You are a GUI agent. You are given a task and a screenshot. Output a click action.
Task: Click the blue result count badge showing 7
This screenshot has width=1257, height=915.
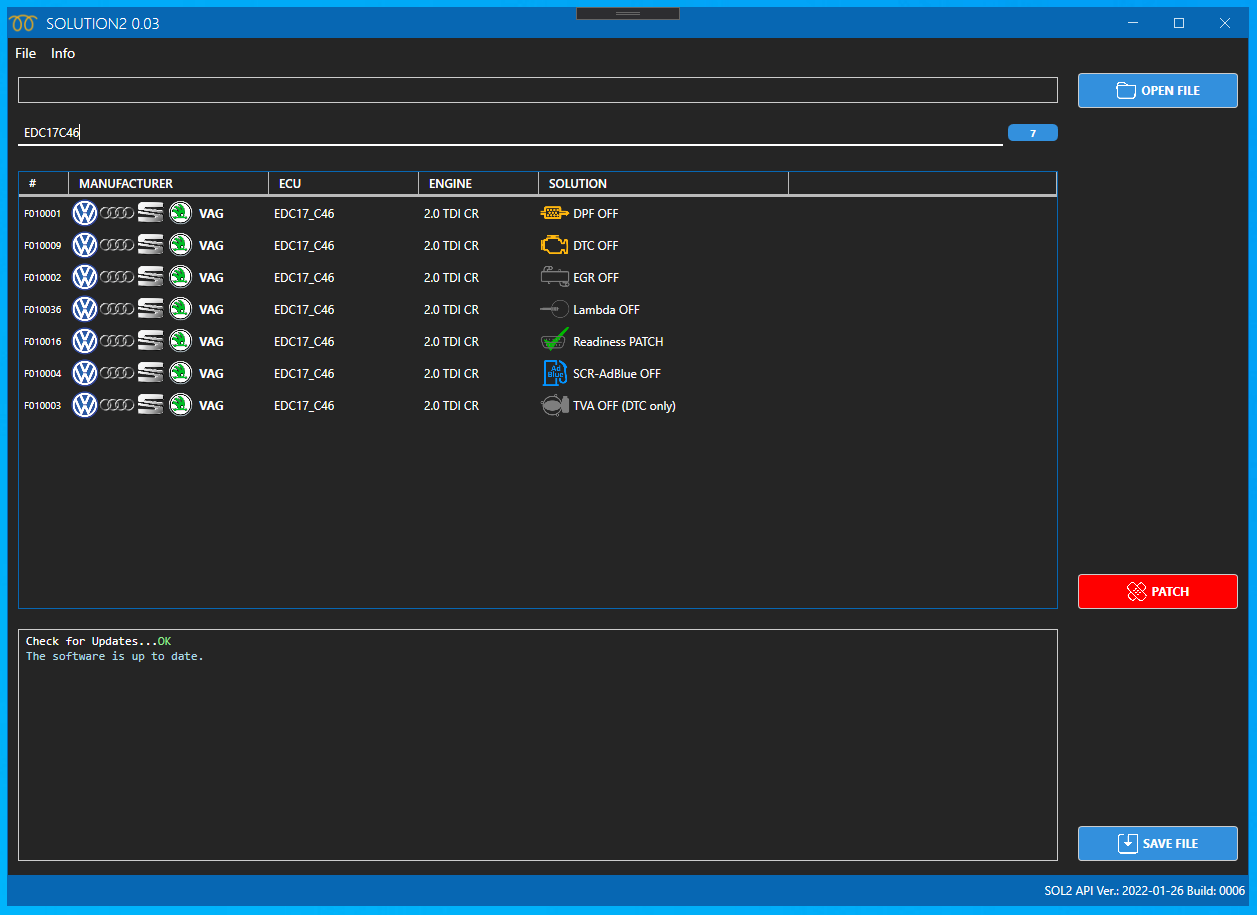[1033, 133]
